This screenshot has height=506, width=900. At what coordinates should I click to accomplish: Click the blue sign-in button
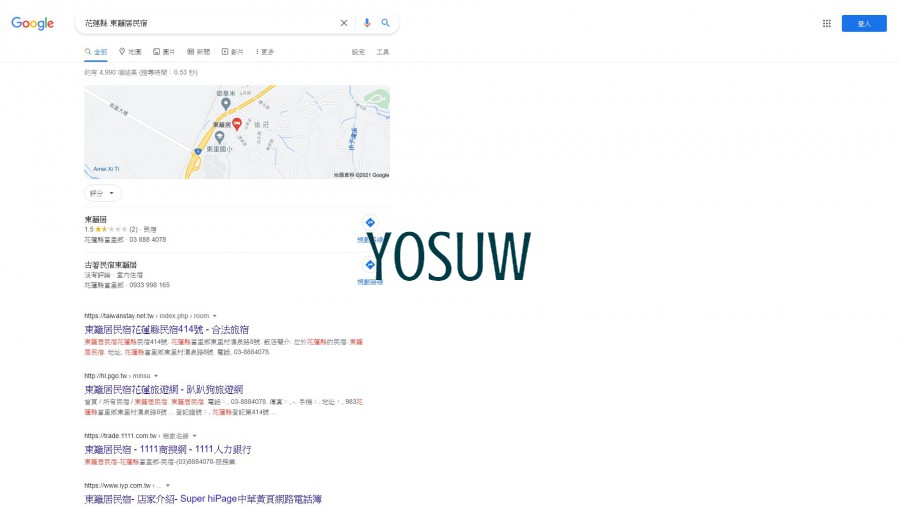click(864, 24)
